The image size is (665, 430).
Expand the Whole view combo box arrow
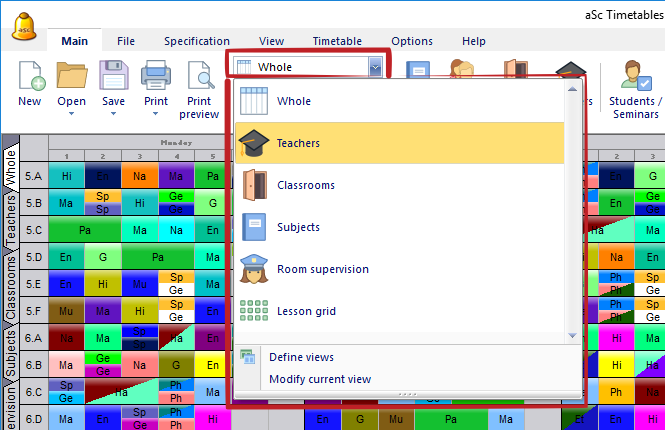375,67
